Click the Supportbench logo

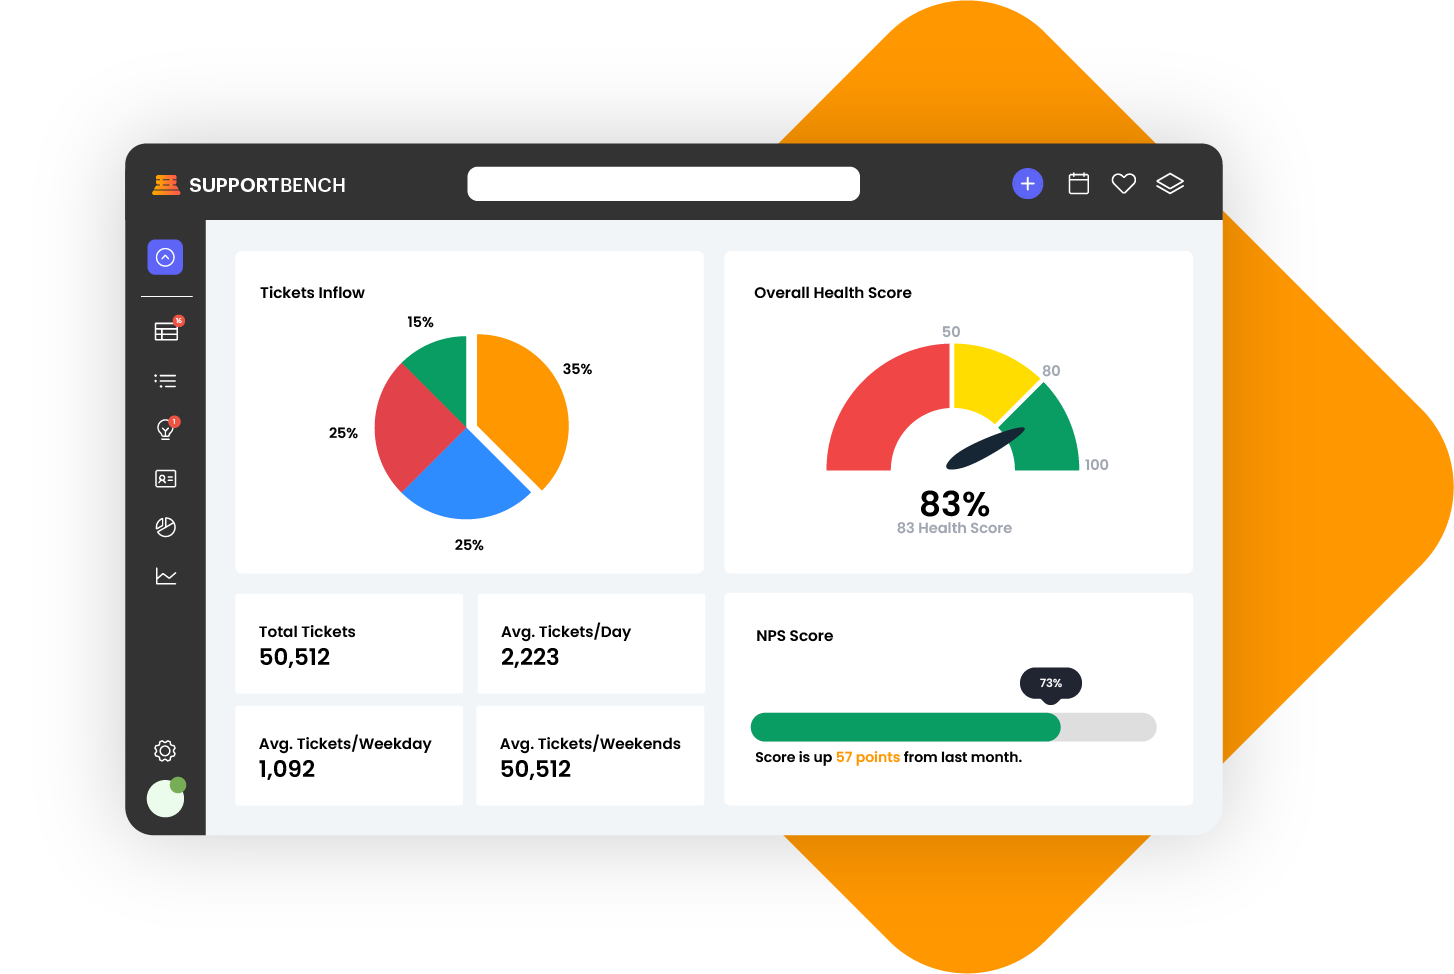click(249, 185)
